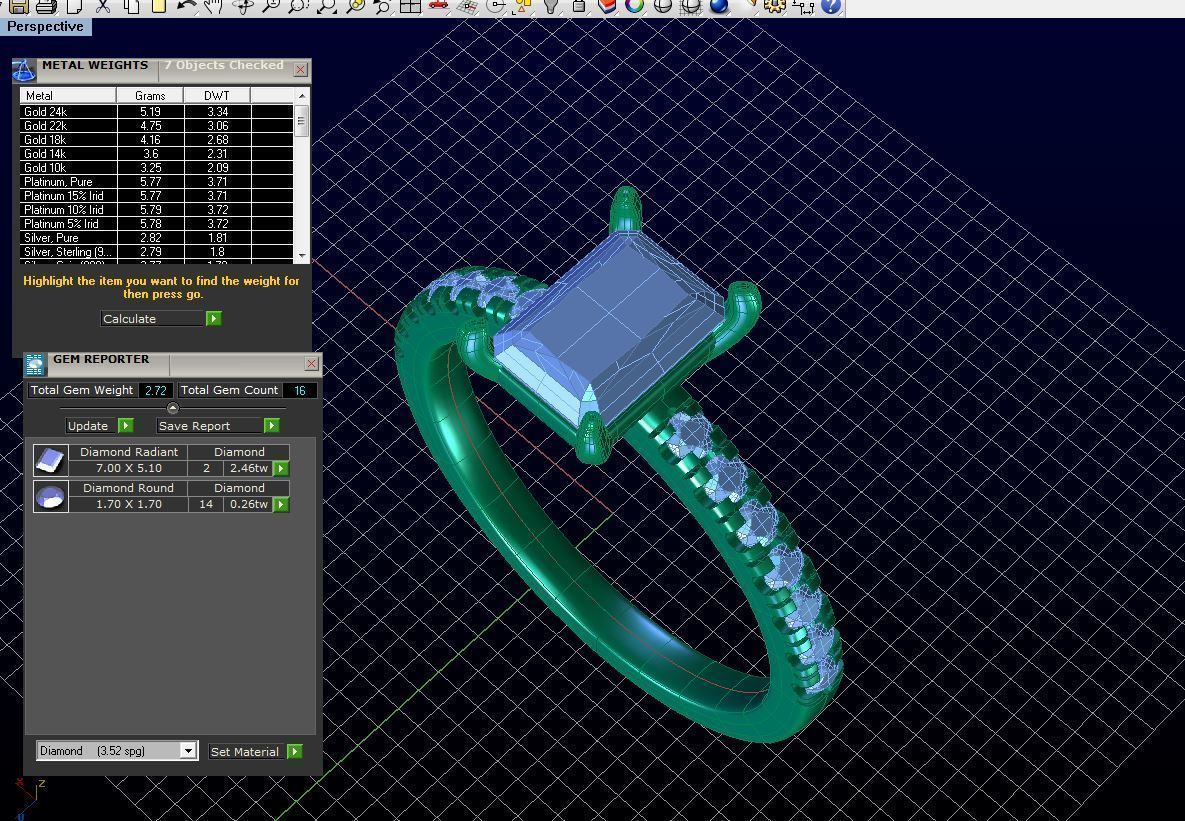Click the metal list scroll up arrow

point(302,95)
